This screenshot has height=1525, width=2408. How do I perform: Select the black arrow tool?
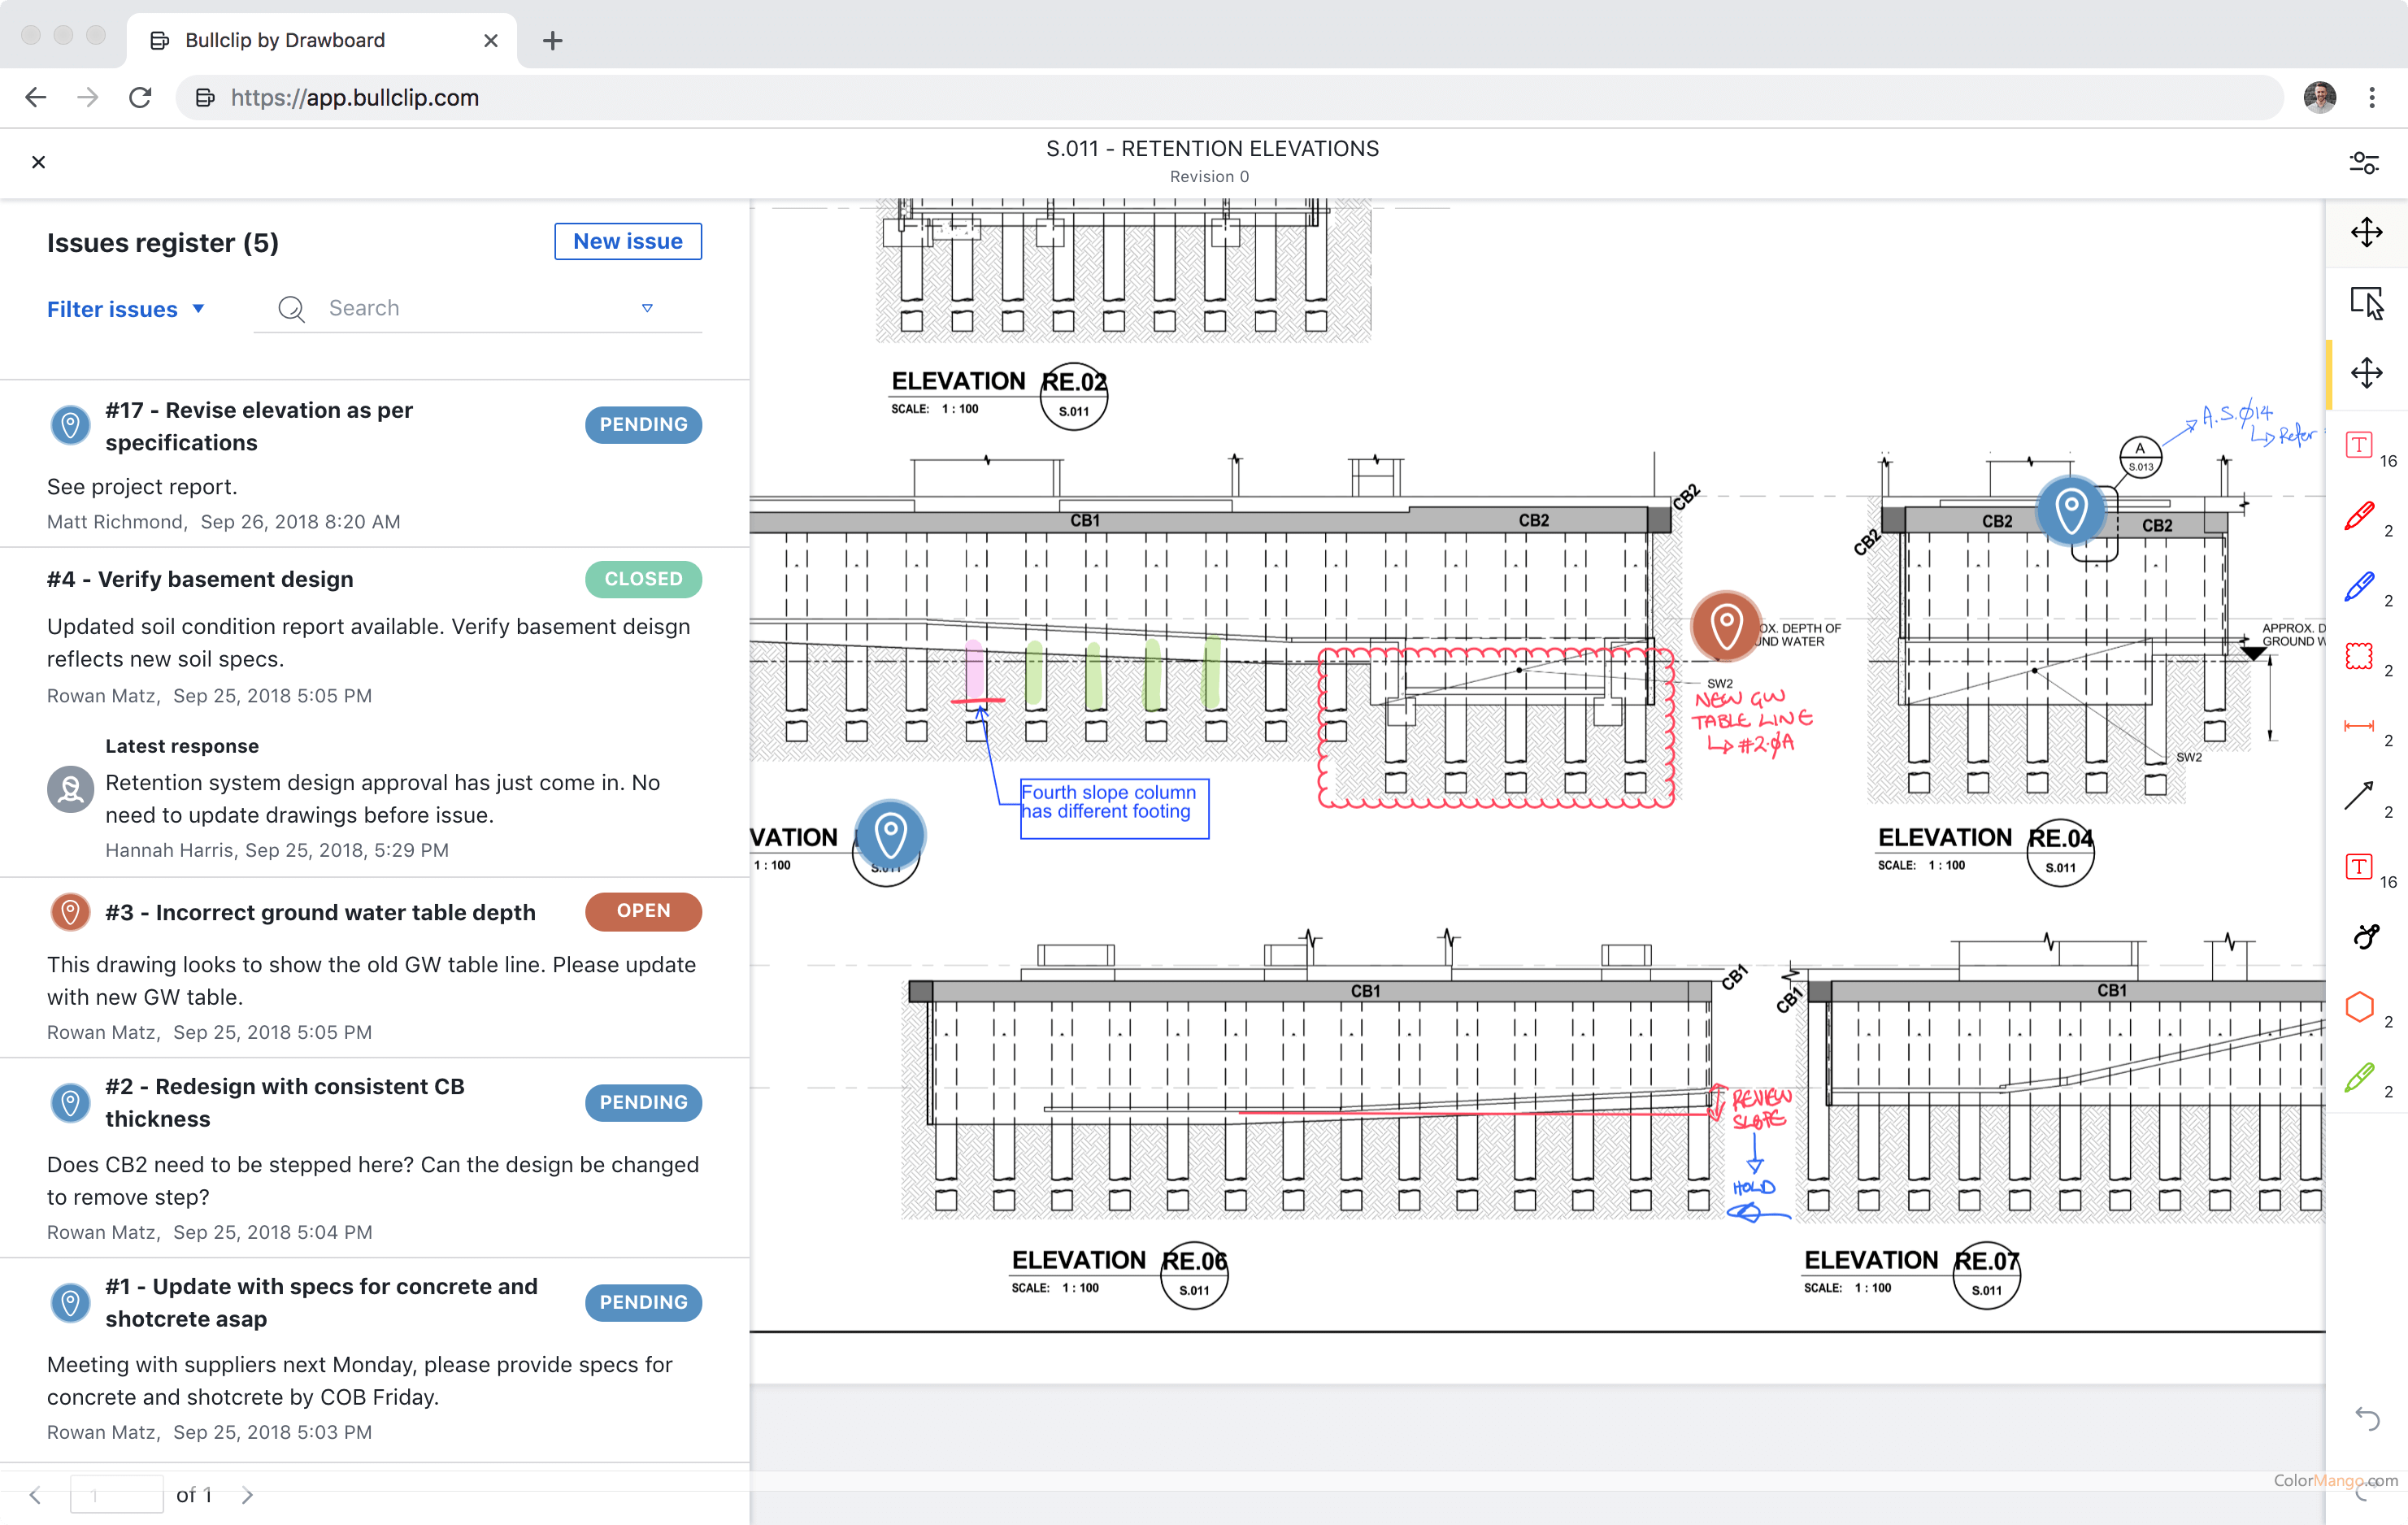point(2359,796)
